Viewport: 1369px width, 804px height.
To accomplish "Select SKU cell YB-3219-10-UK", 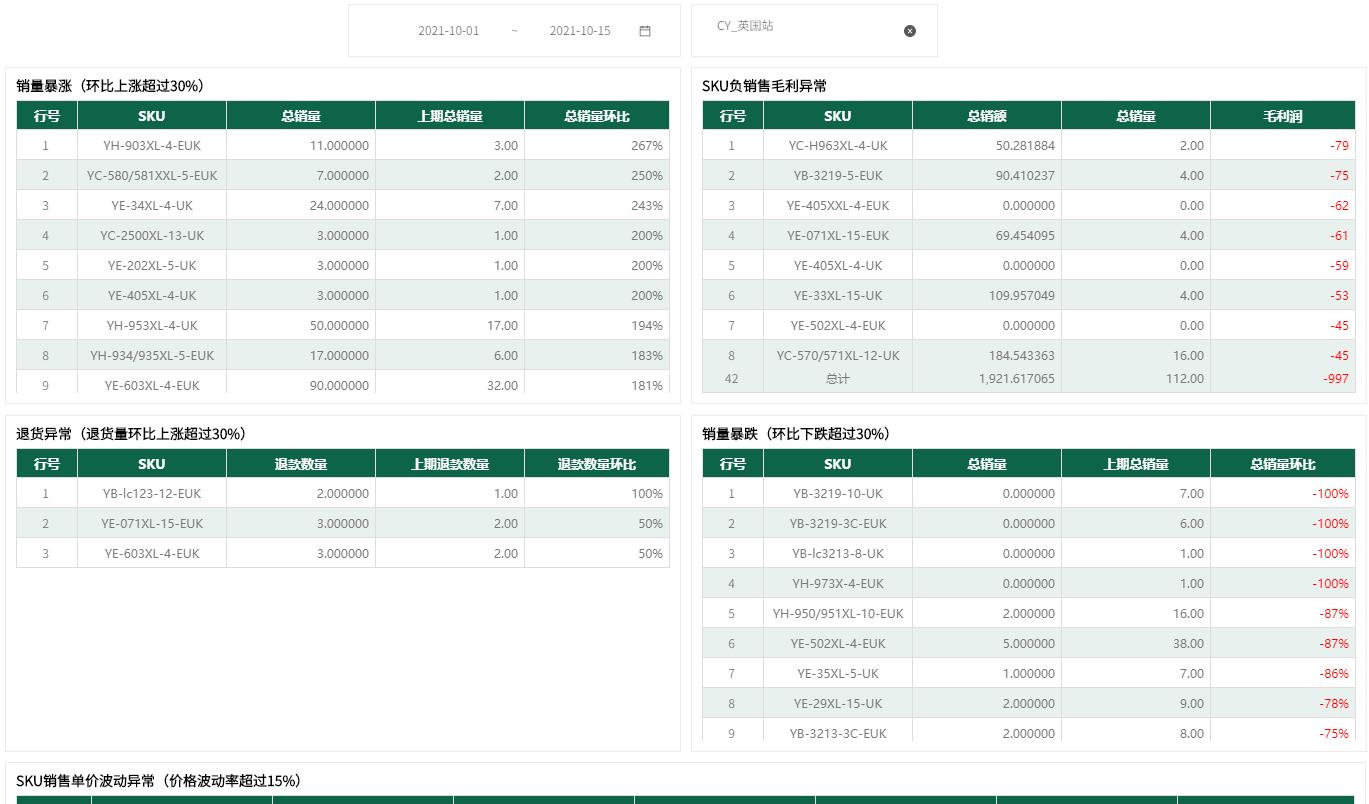I will [838, 494].
